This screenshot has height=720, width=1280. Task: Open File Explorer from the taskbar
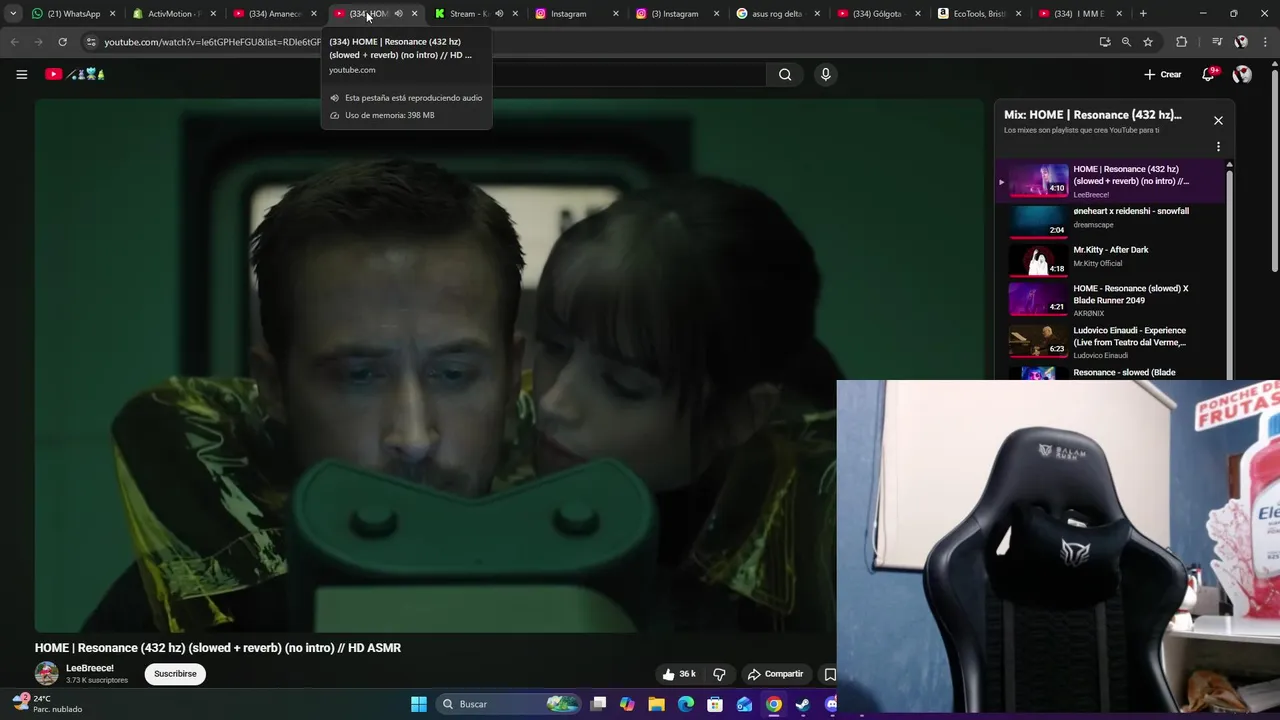click(656, 704)
